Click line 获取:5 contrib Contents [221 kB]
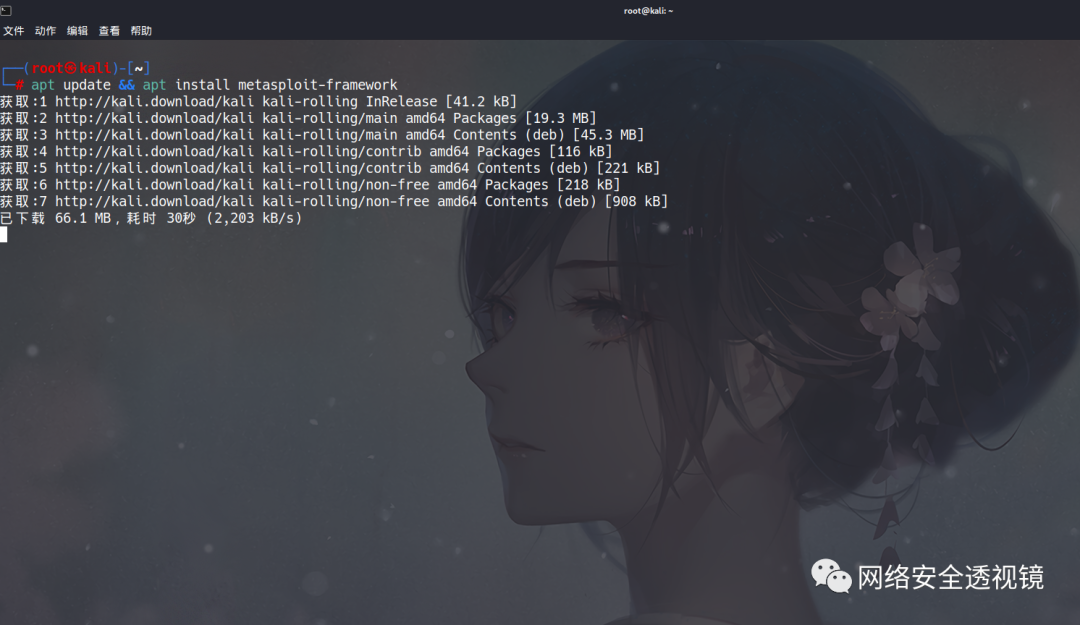 click(330, 168)
